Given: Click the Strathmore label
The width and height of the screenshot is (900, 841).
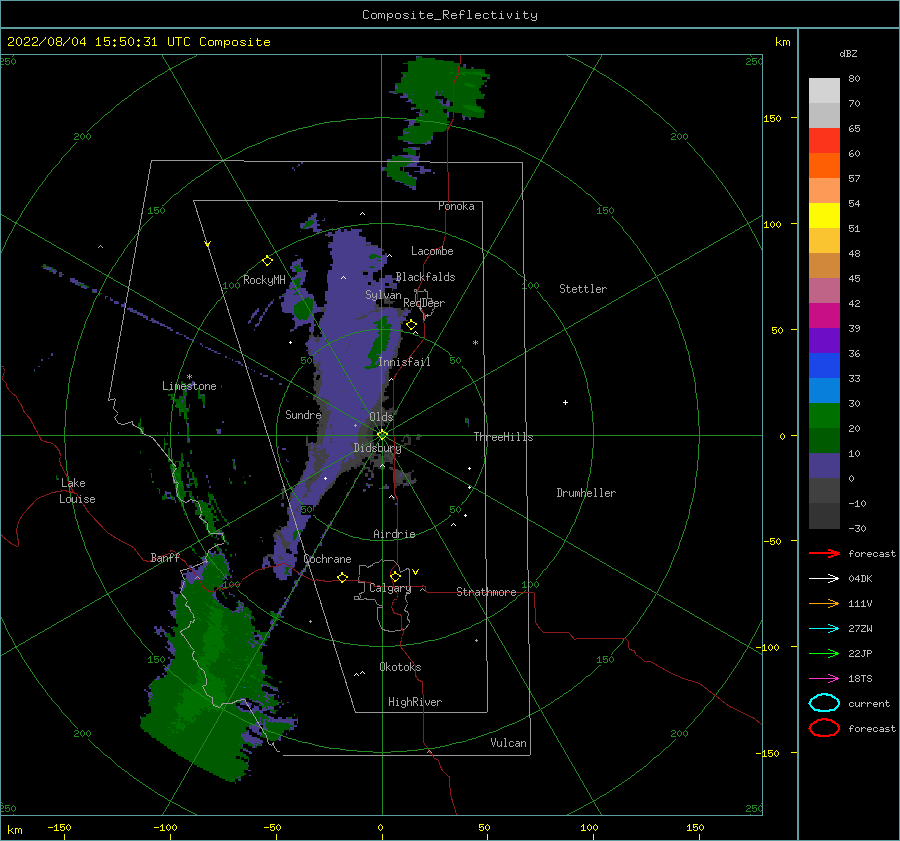Looking at the screenshot, I should tap(486, 592).
